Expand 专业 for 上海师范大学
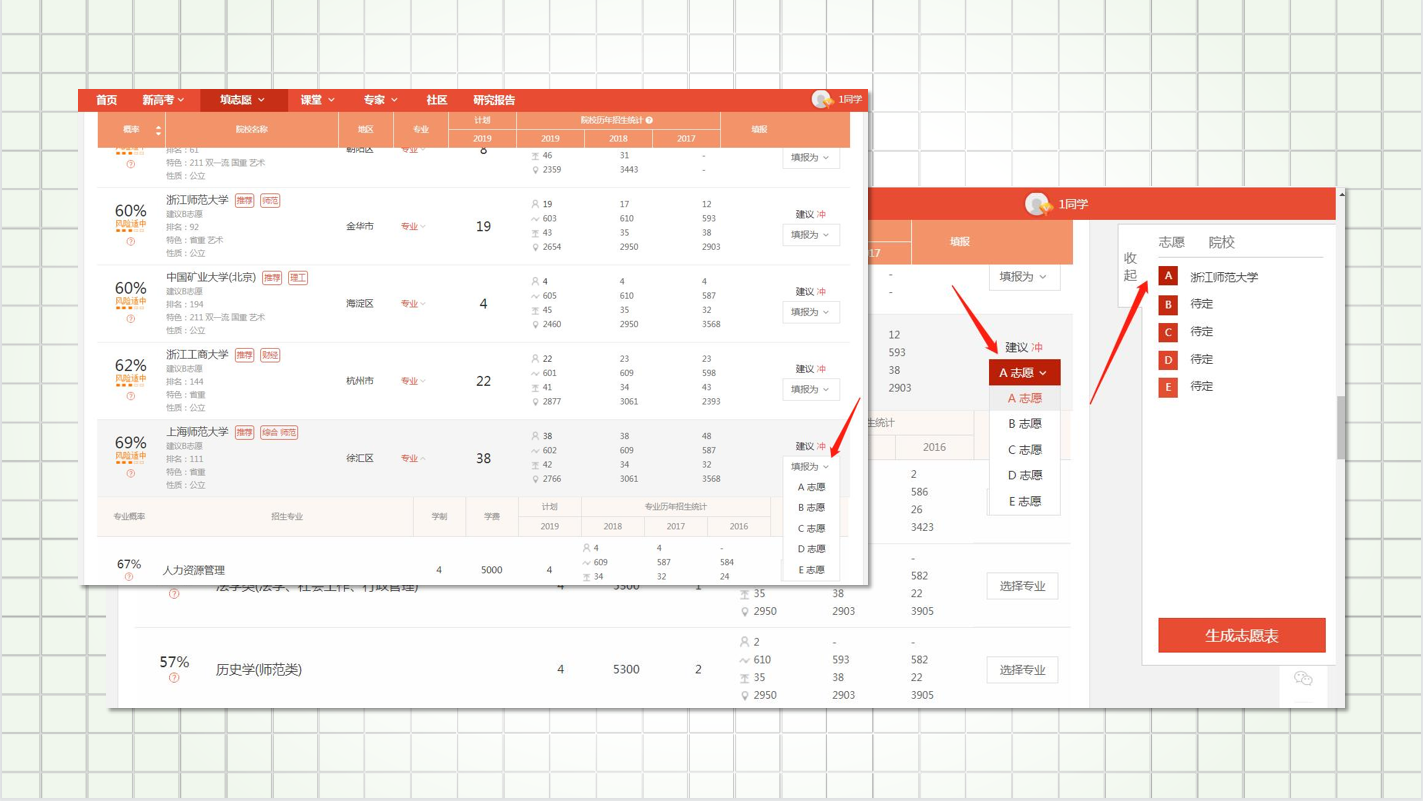 [x=412, y=459]
